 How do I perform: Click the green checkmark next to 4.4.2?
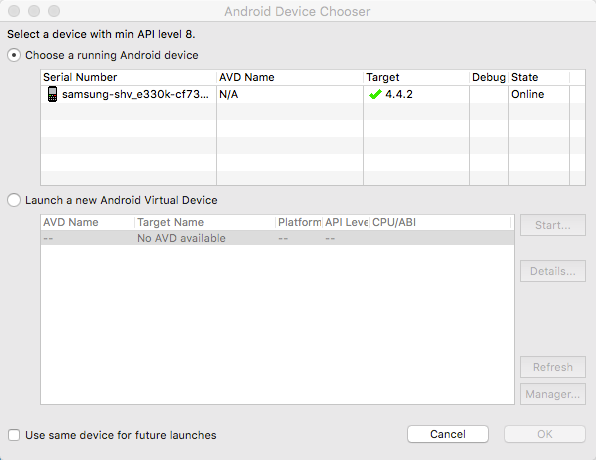point(375,94)
